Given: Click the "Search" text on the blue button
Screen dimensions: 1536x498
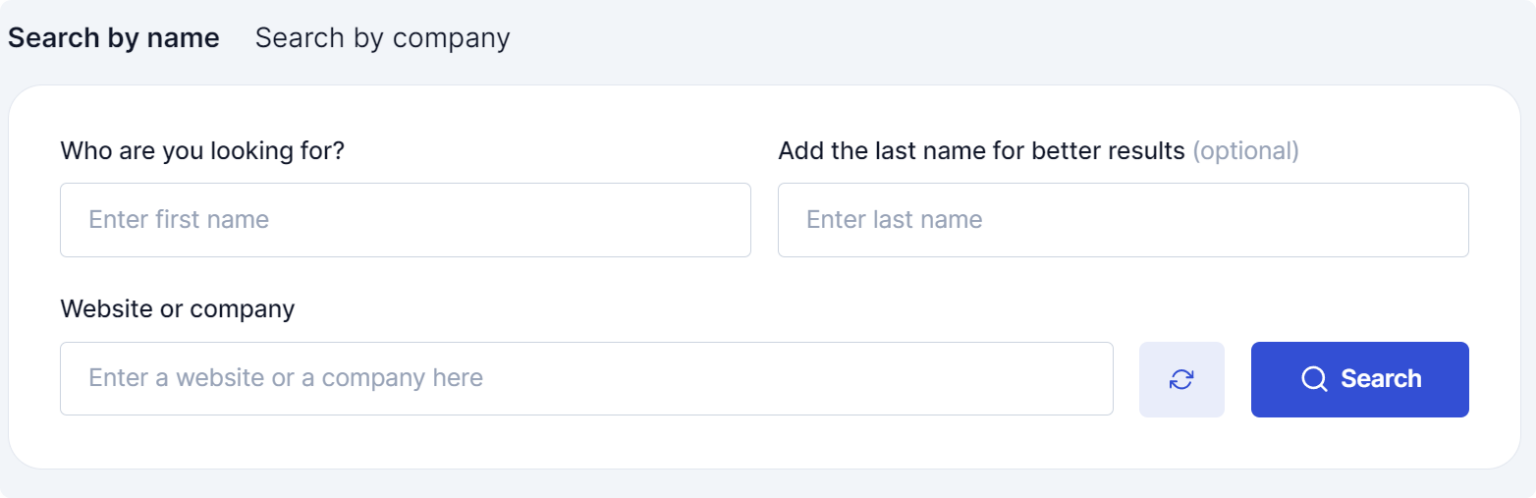Looking at the screenshot, I should (x=1380, y=379).
